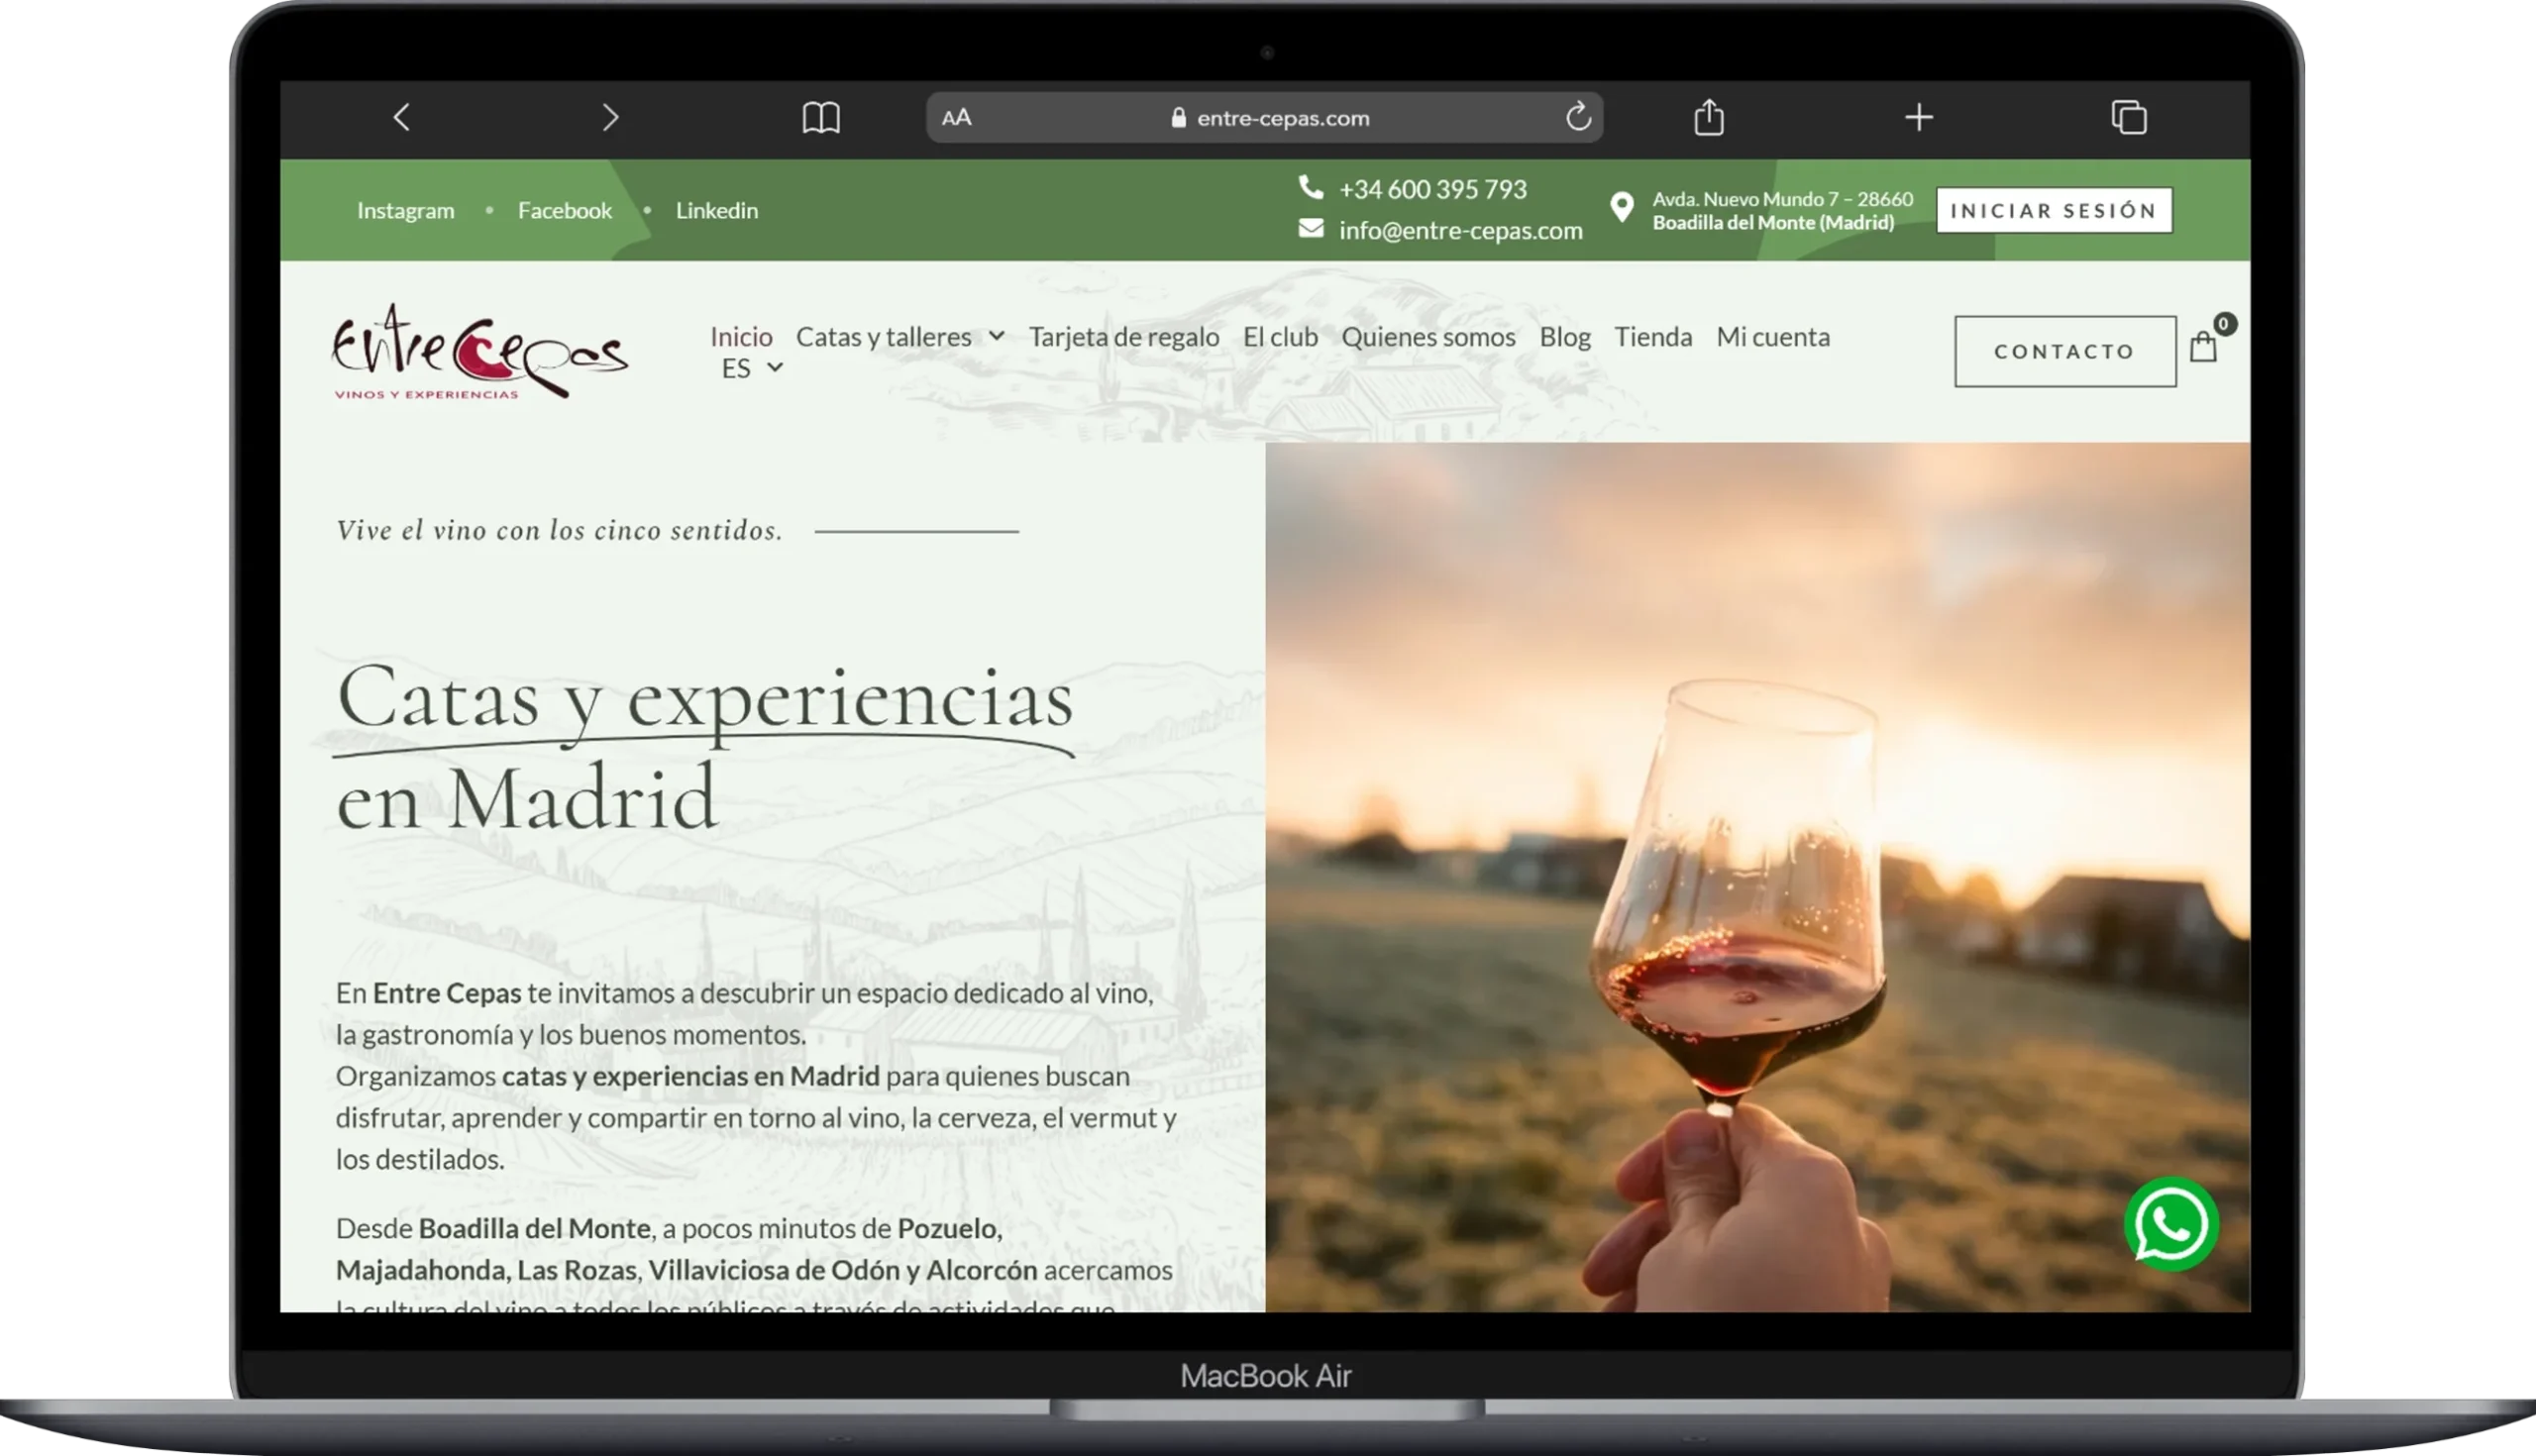Image resolution: width=2536 pixels, height=1456 pixels.
Task: Go to the Tienda menu item
Action: click(1653, 337)
